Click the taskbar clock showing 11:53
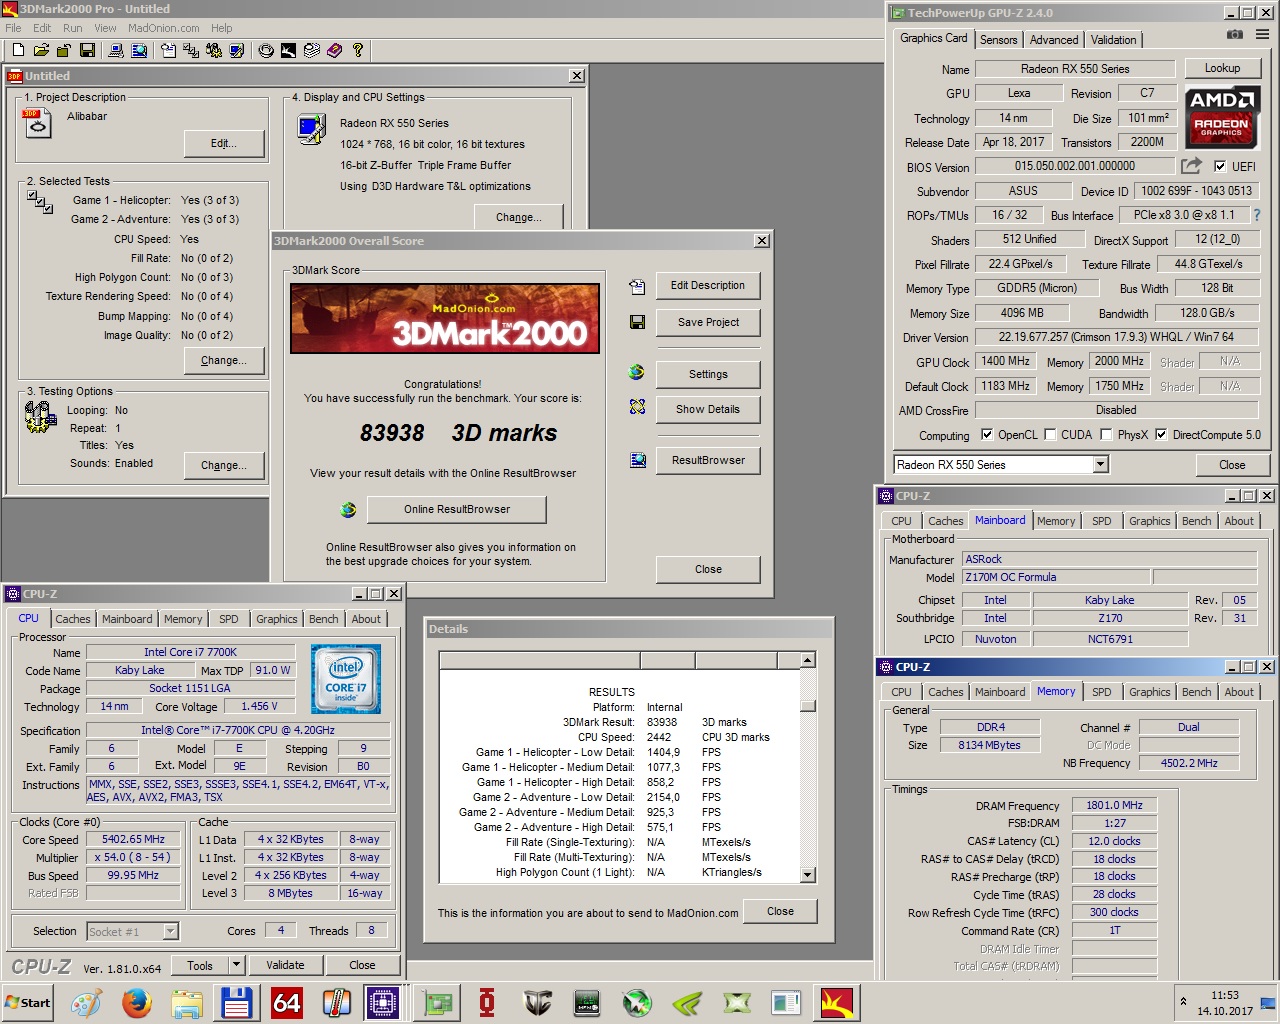Screen dimensions: 1280x1024 1224,995
